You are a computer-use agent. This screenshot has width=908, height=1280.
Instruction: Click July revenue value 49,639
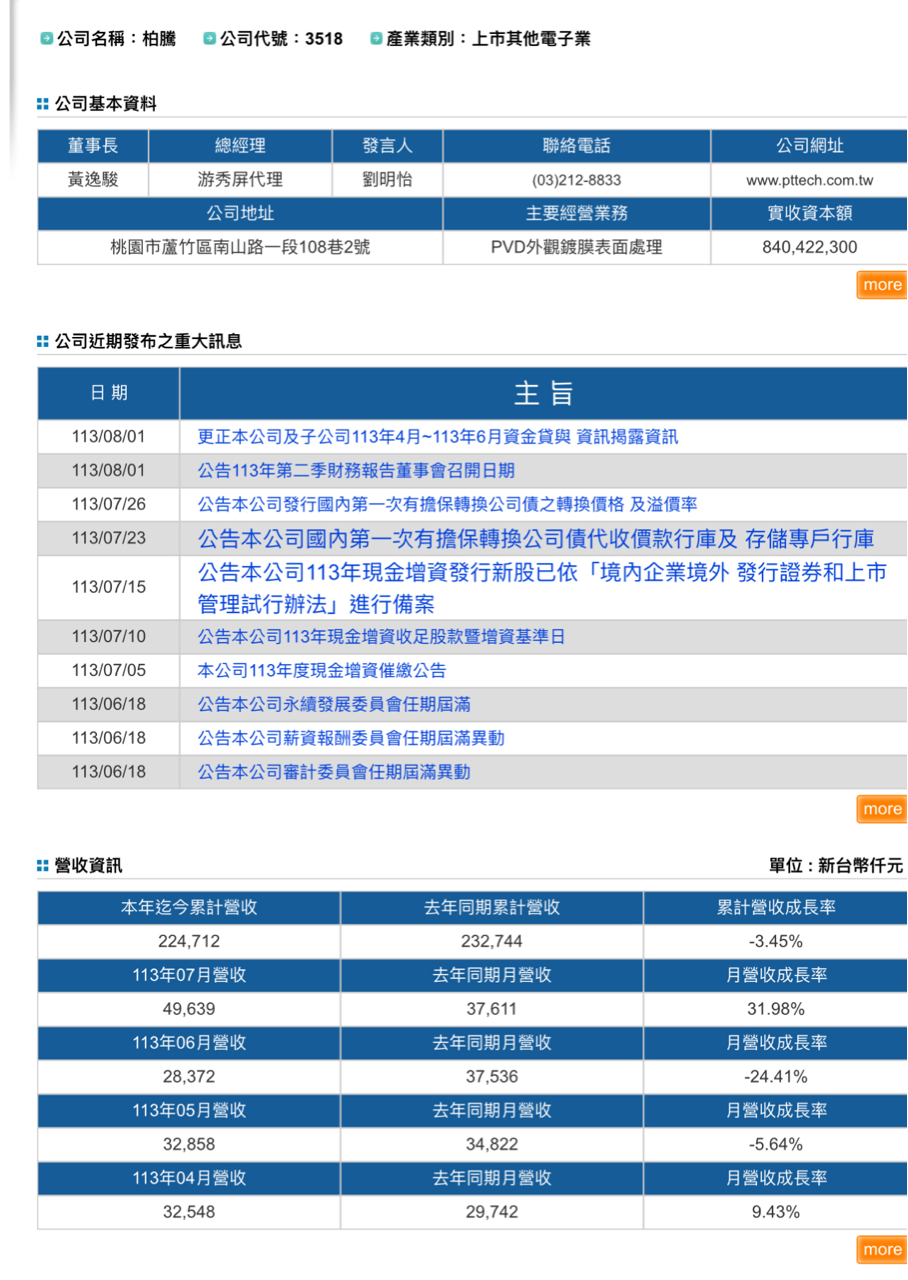click(x=189, y=1010)
